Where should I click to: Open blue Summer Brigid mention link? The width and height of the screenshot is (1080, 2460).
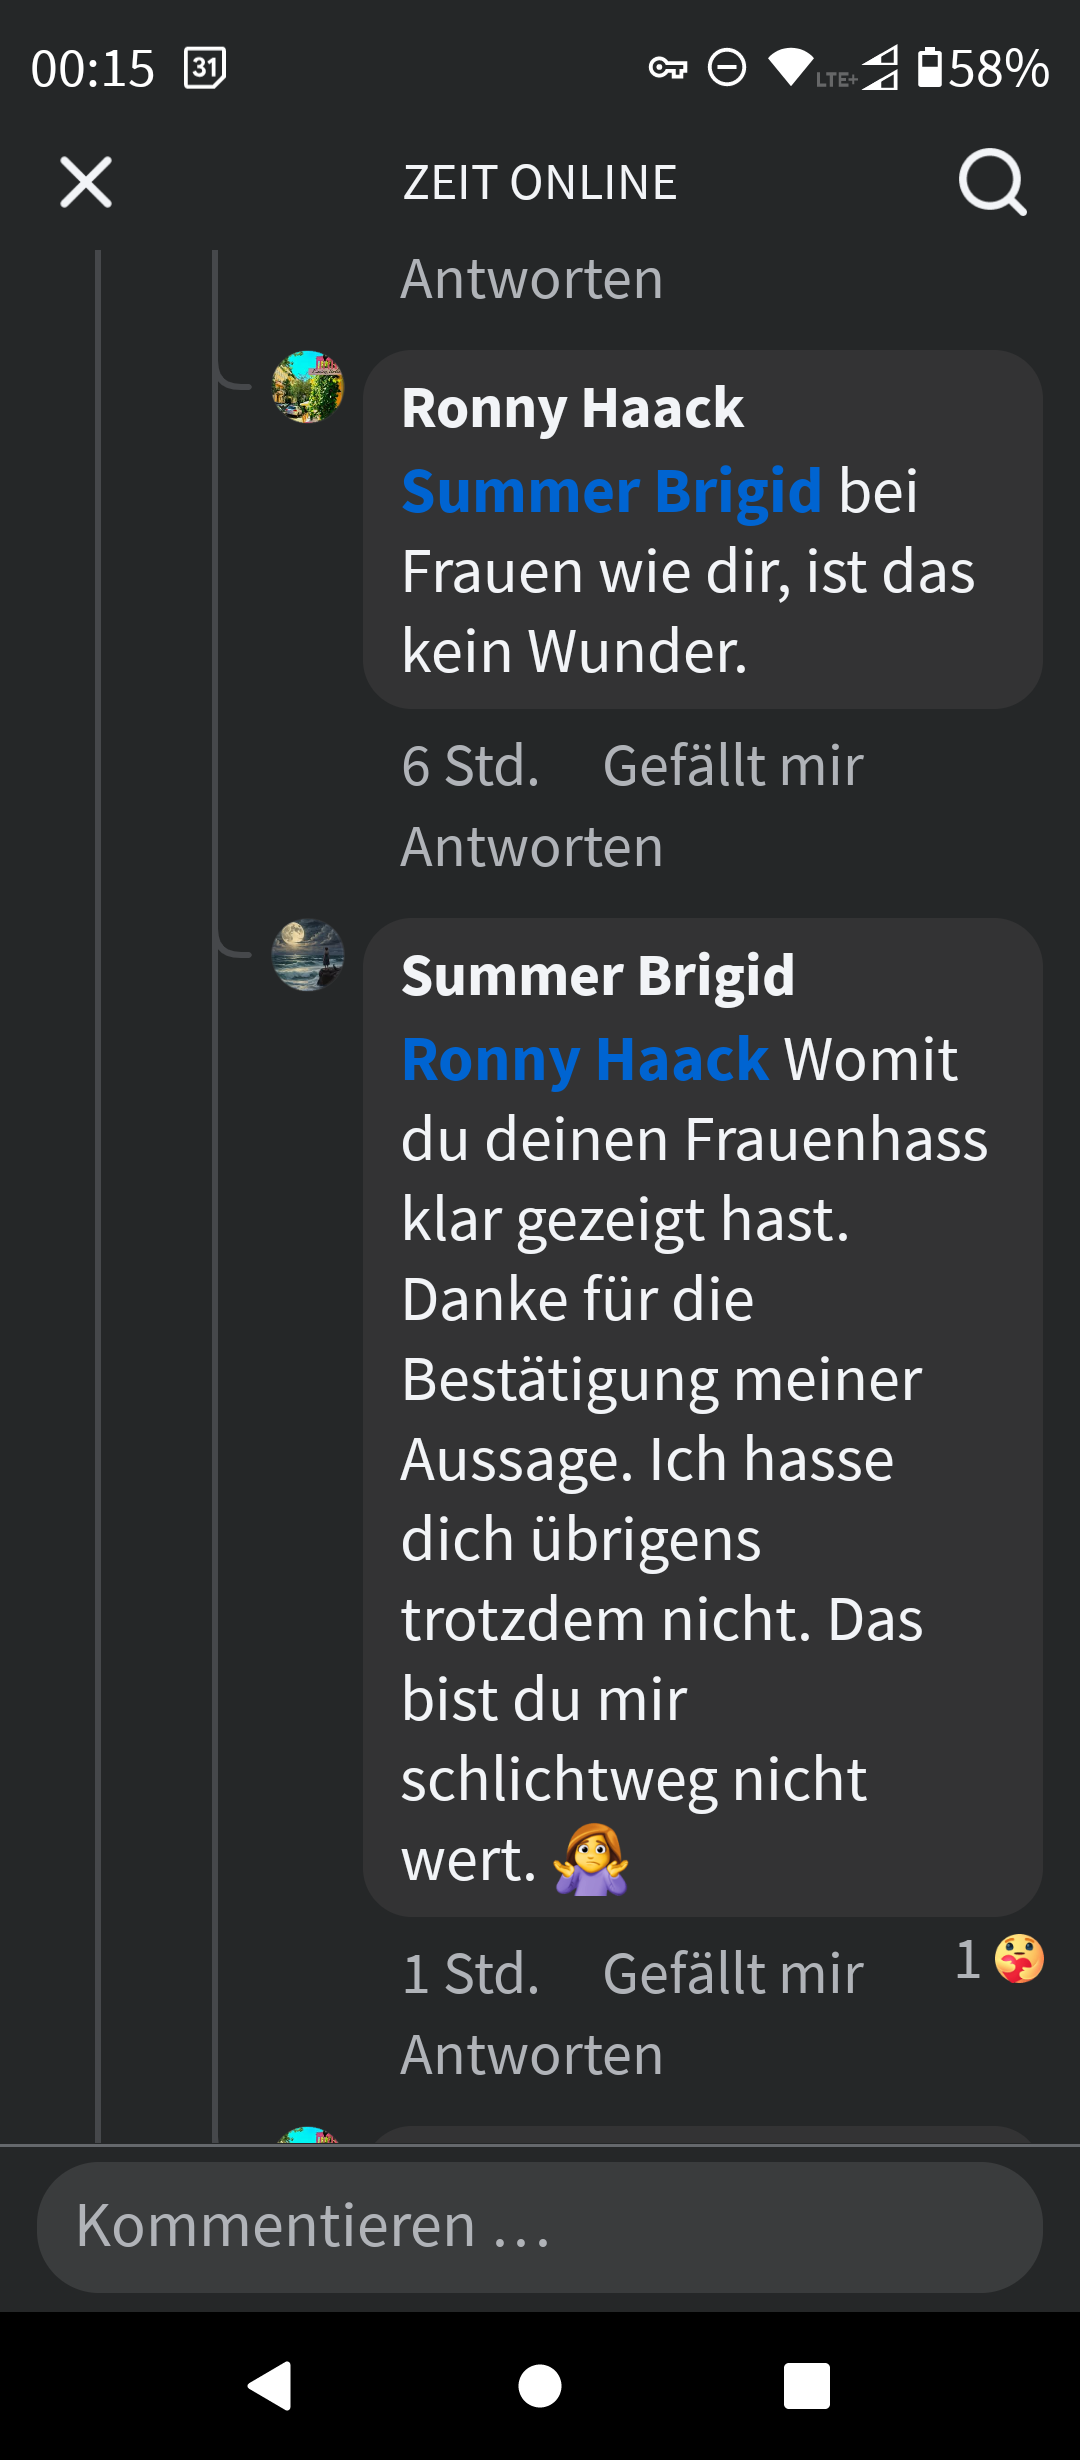[611, 491]
